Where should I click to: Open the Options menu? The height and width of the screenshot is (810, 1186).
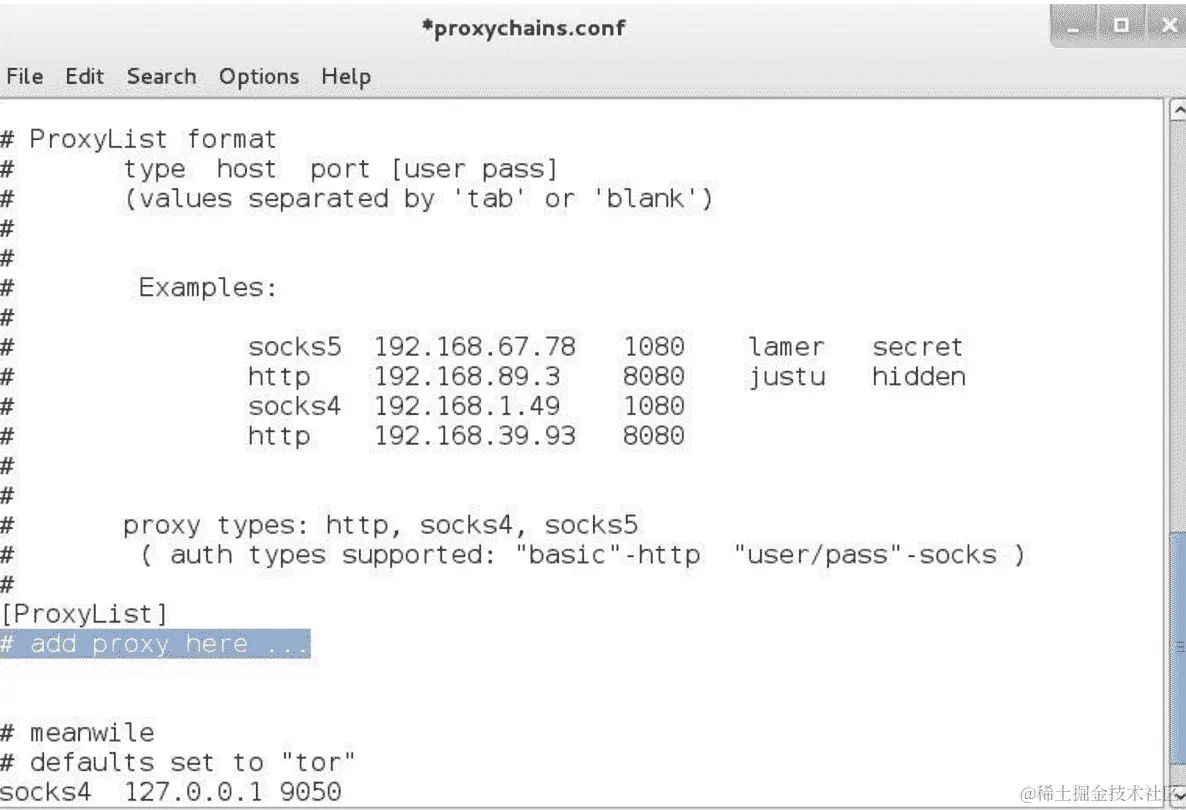pyautogui.click(x=259, y=77)
